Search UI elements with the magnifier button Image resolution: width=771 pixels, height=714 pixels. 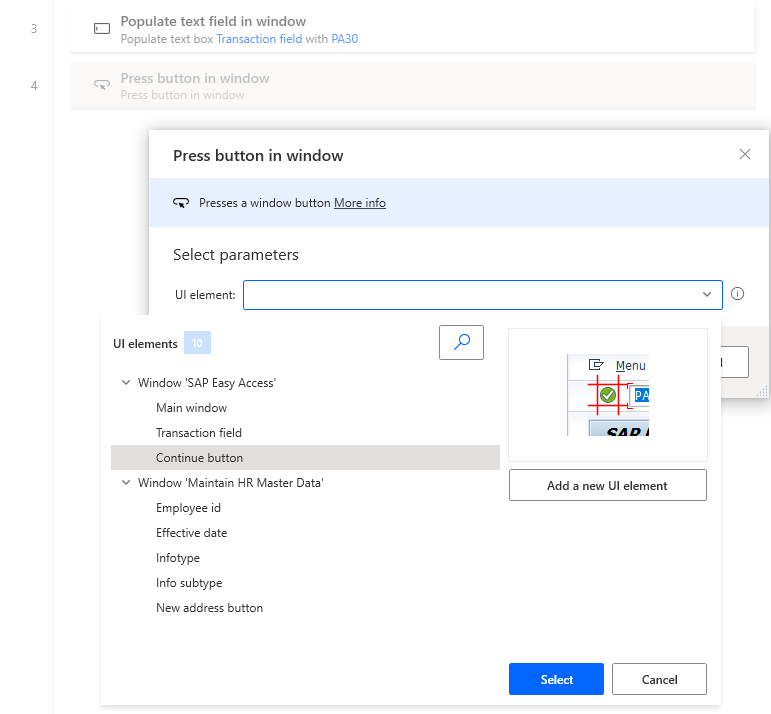[461, 342]
